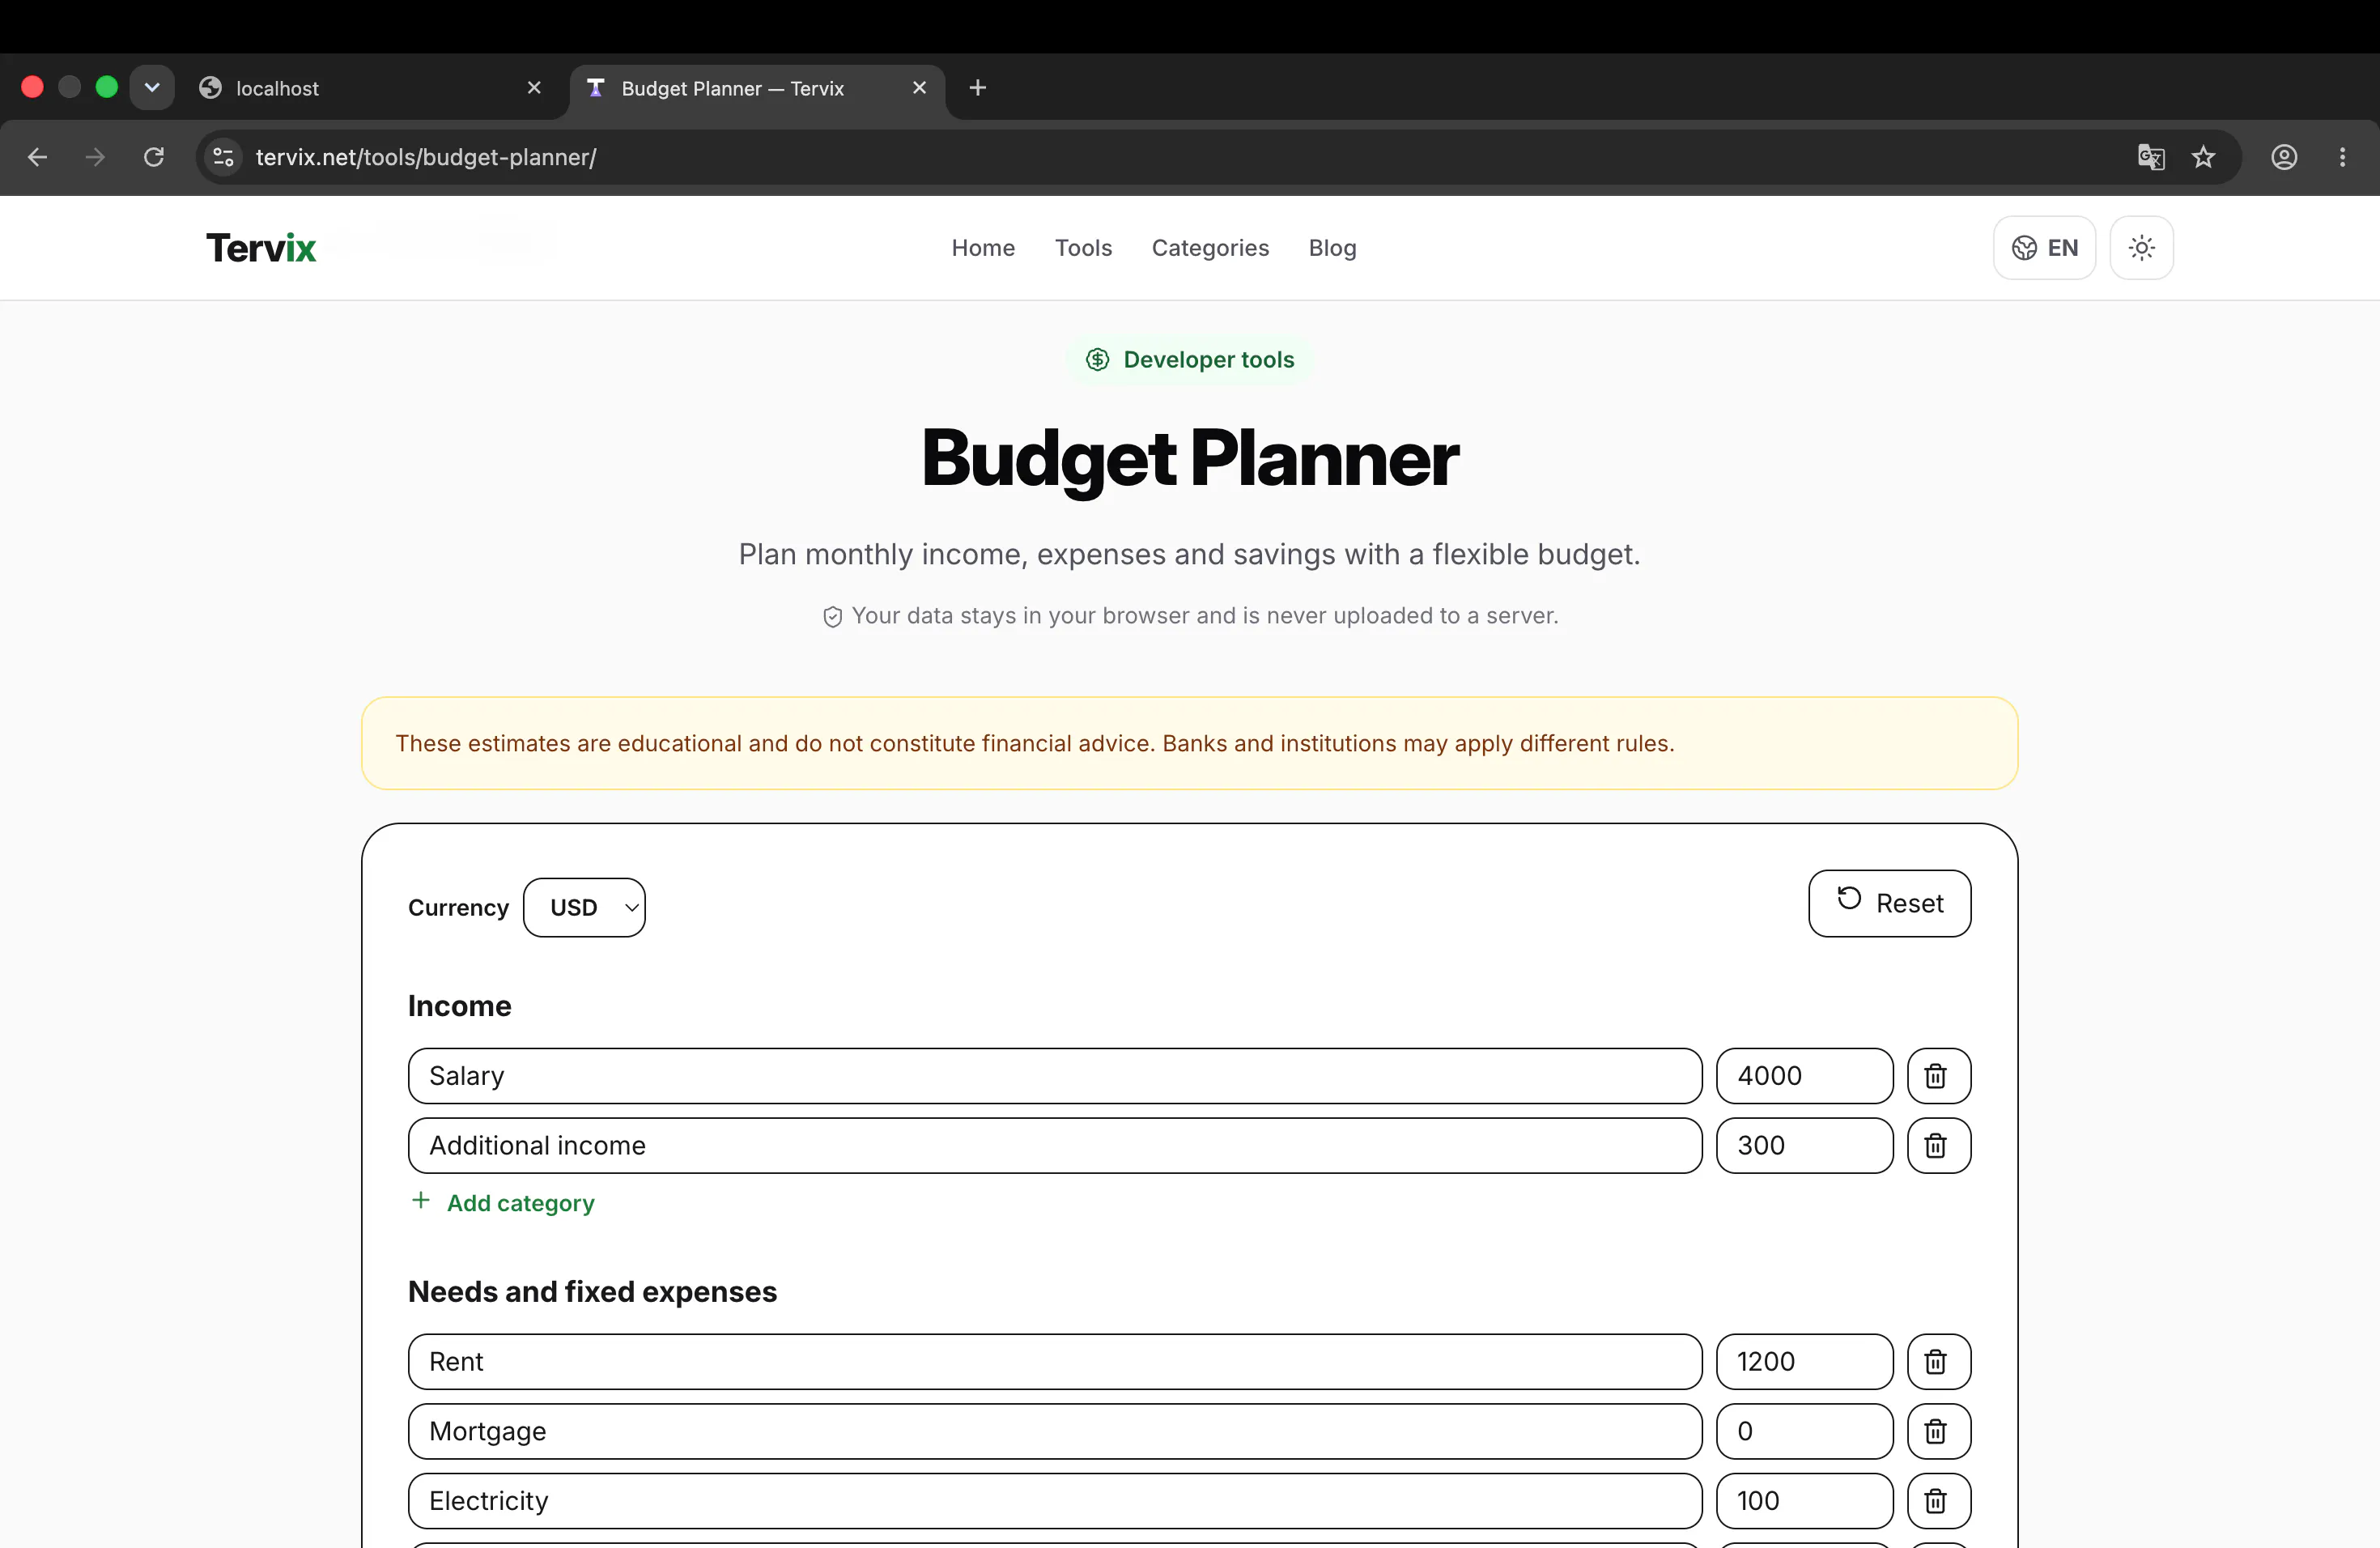Screen dimensions: 2380x1548
Task: Open the Categories nav link
Action: coord(1210,248)
